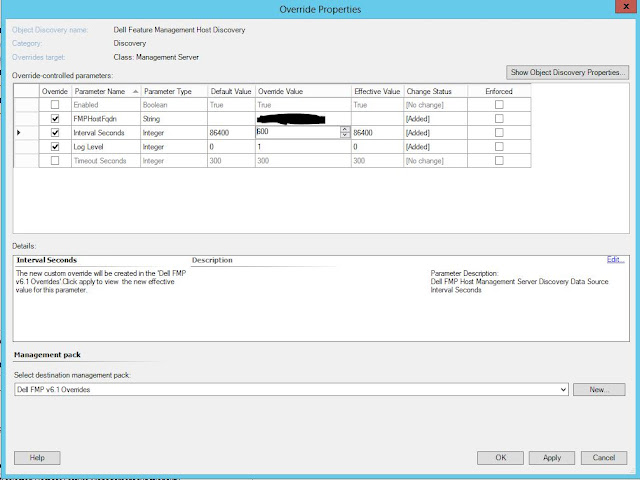This screenshot has height=480, width=640.
Task: Tick Enforced checkbox in Timeout Seconds row
Action: coord(499,160)
